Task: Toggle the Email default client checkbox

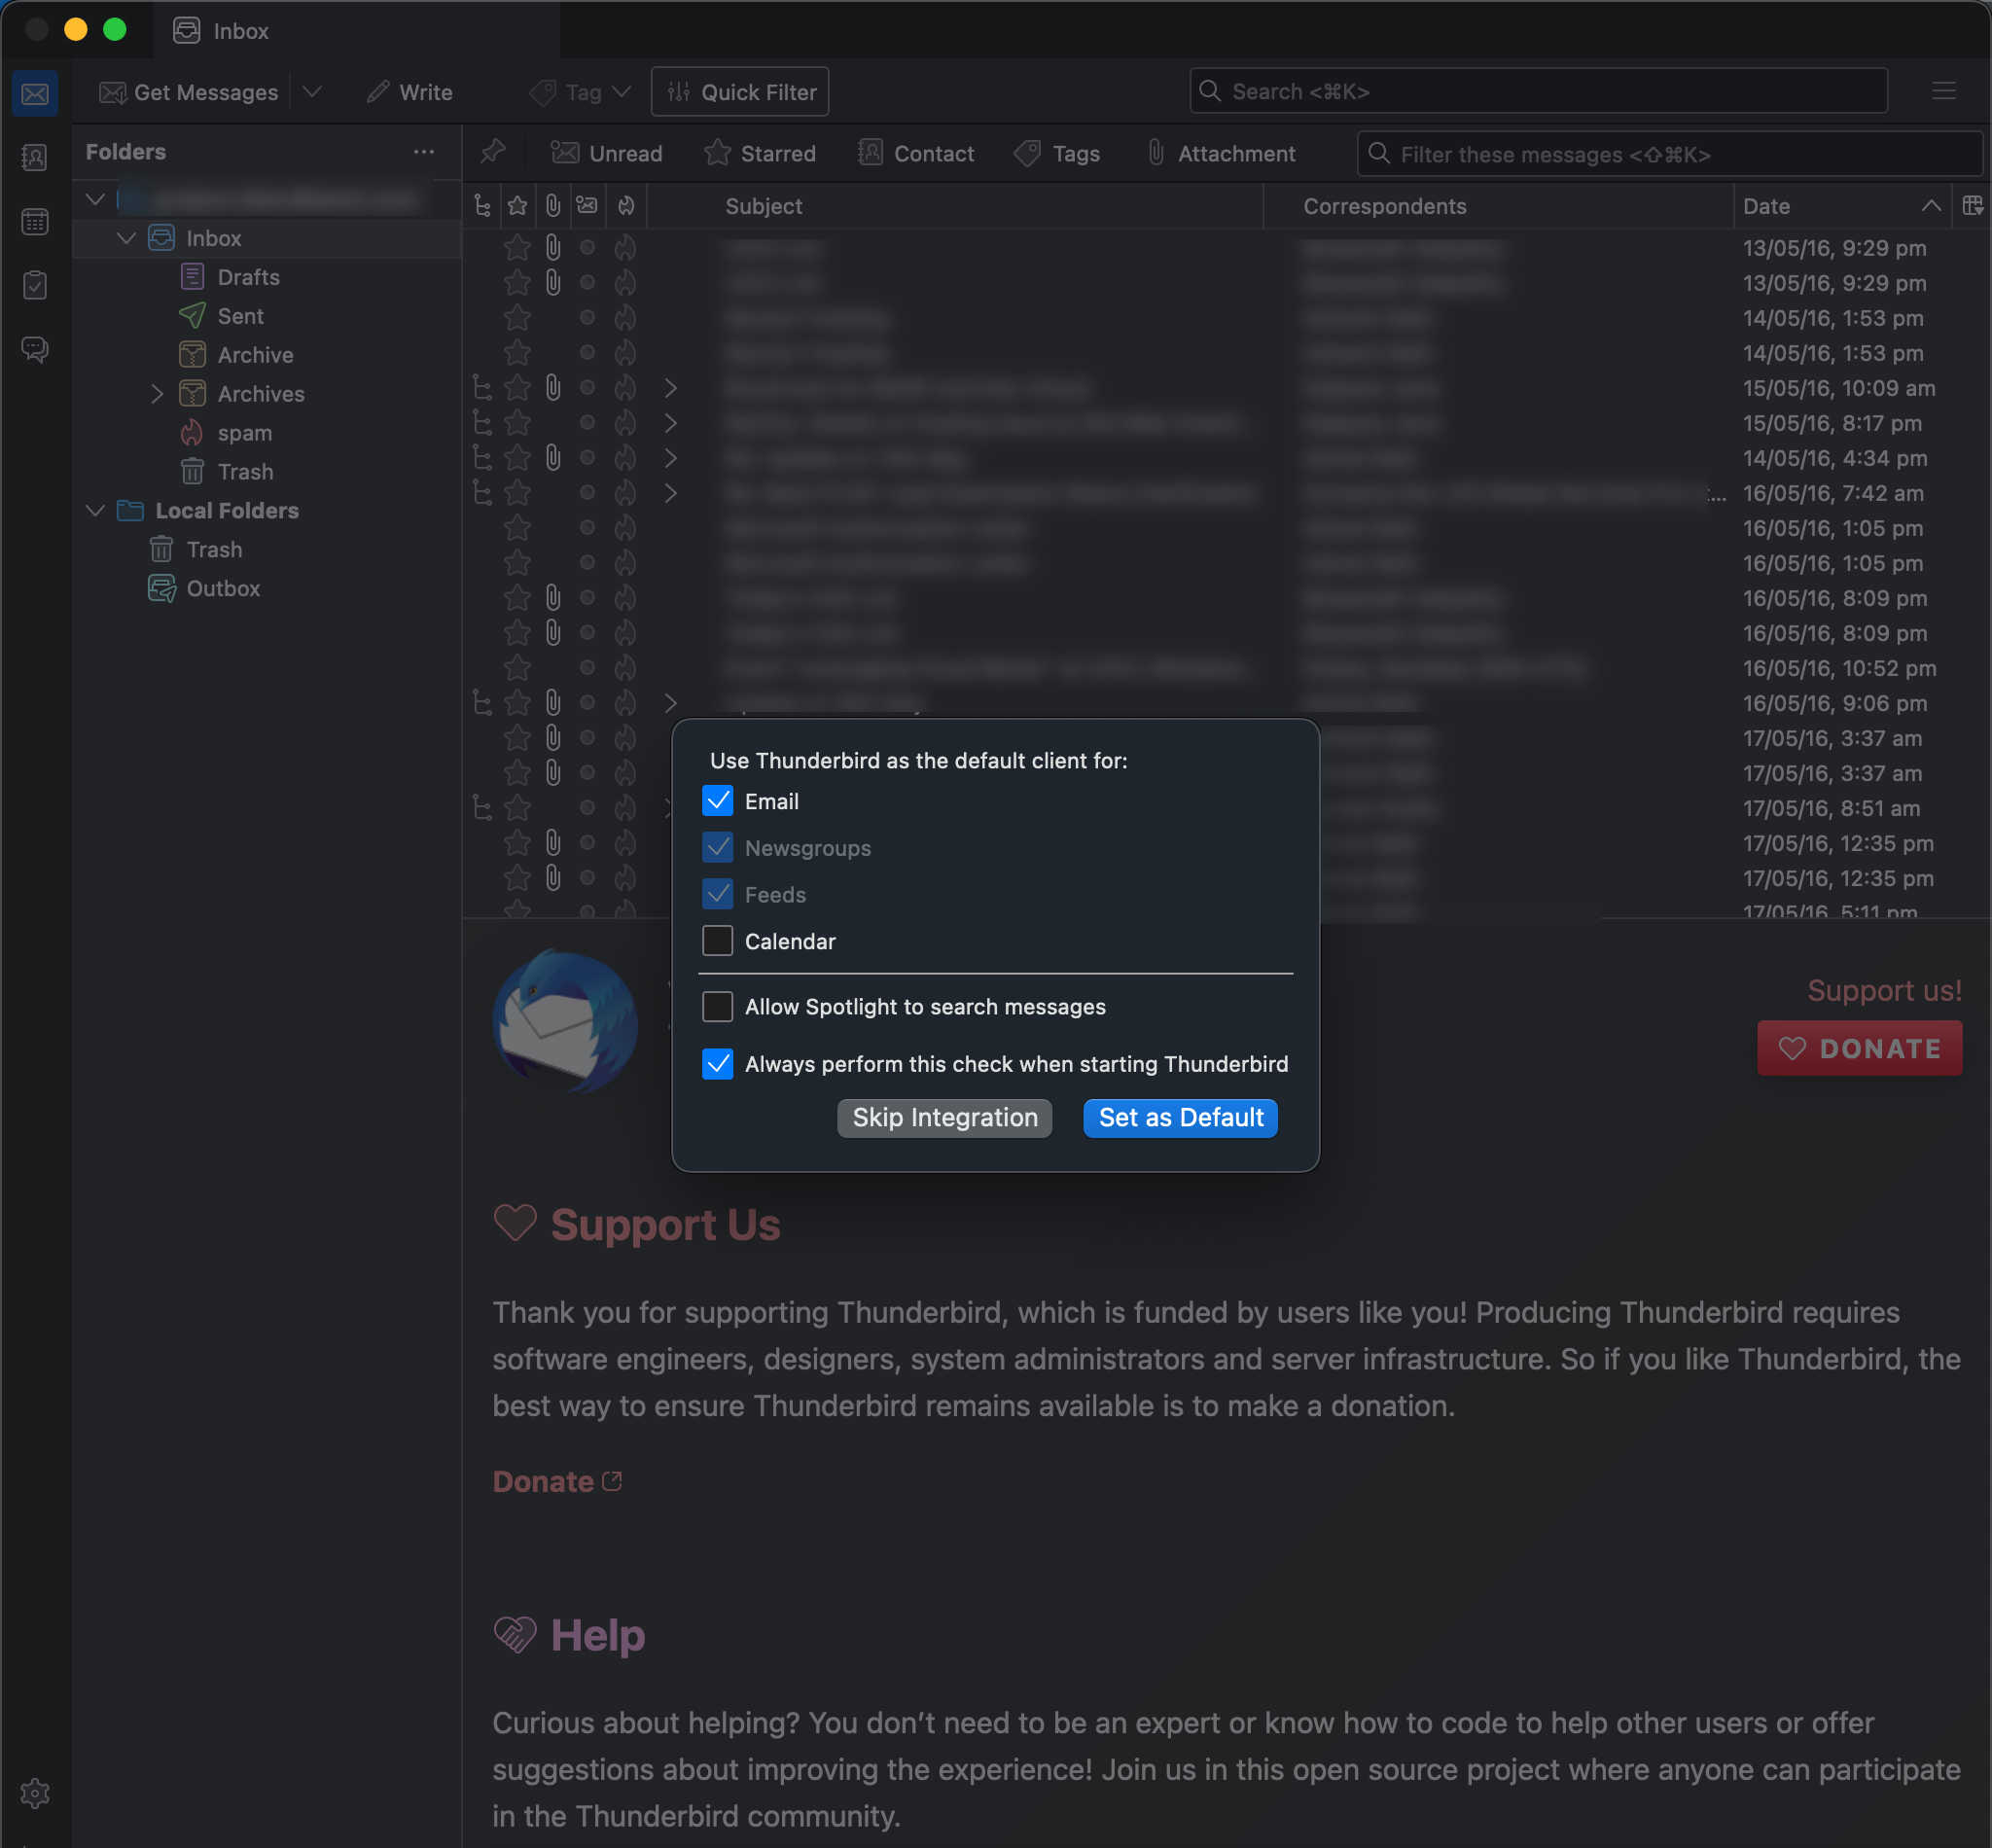Action: (x=719, y=800)
